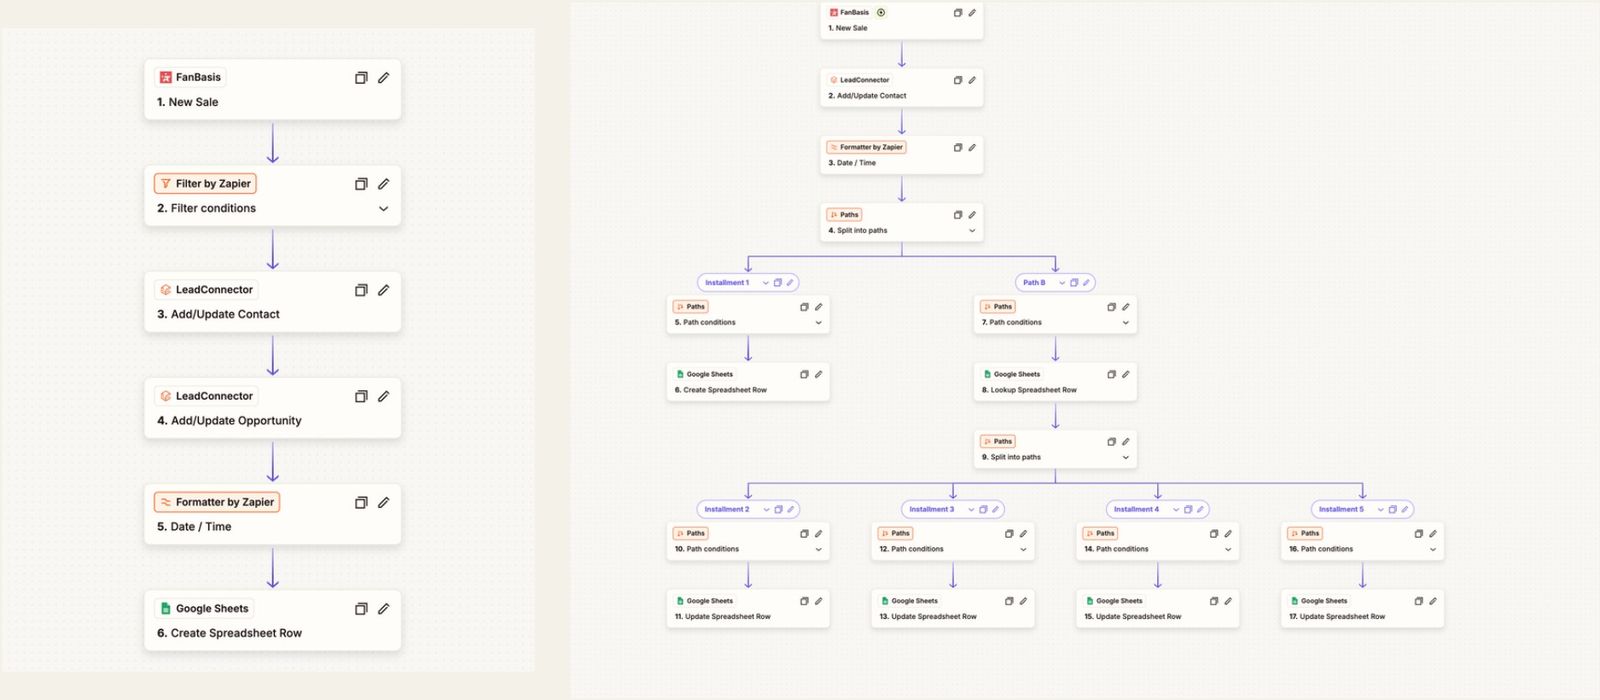The width and height of the screenshot is (1600, 700).
Task: Expand the '10. Path conditions' chevron
Action: (x=818, y=550)
